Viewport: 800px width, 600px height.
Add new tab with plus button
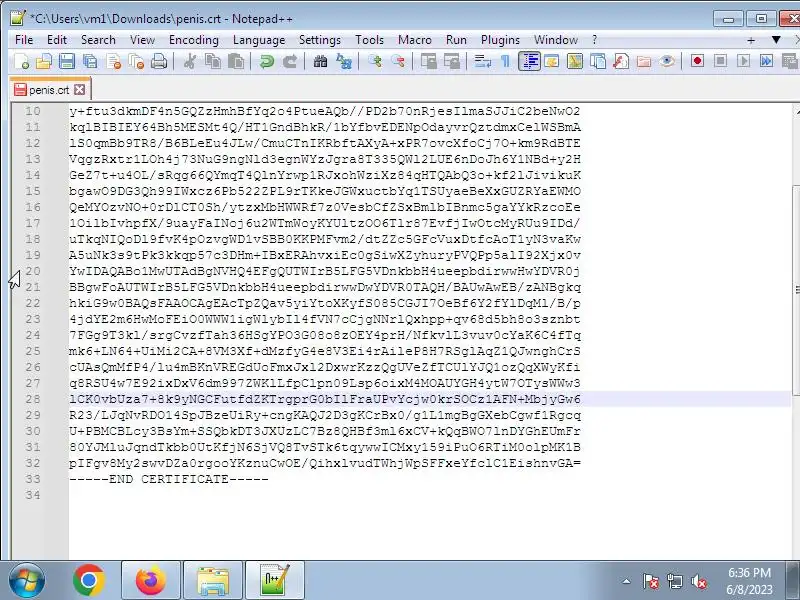751,40
